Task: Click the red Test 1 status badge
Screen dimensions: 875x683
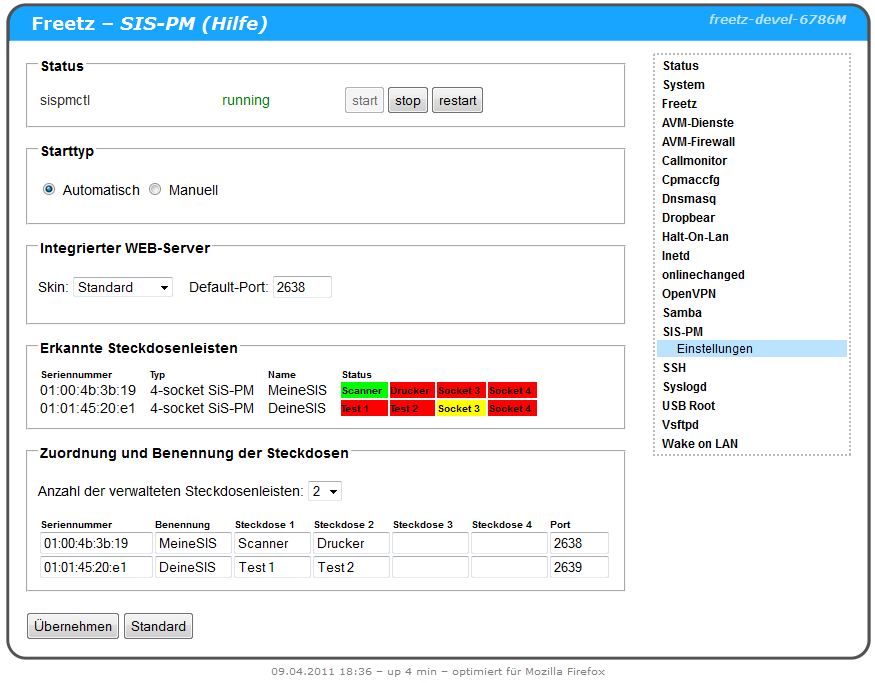Action: (x=363, y=408)
